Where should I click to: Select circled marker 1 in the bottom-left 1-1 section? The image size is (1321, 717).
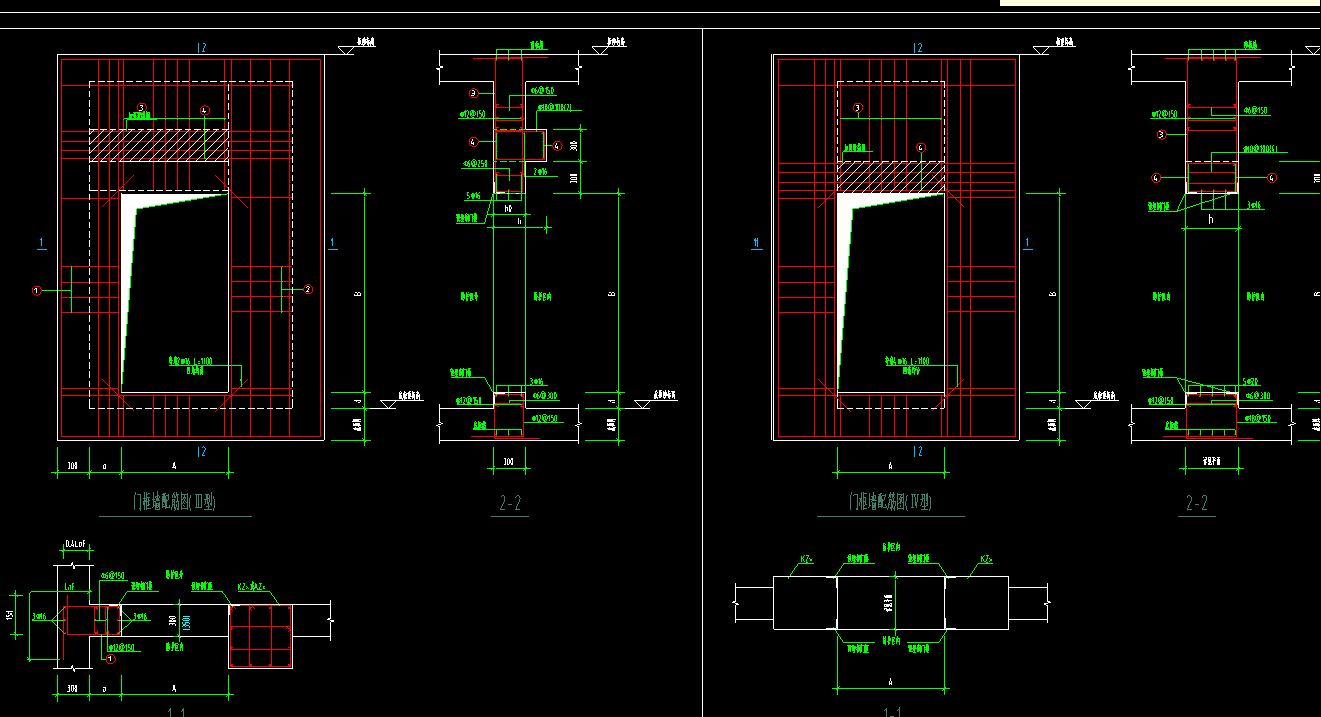pyautogui.click(x=110, y=659)
